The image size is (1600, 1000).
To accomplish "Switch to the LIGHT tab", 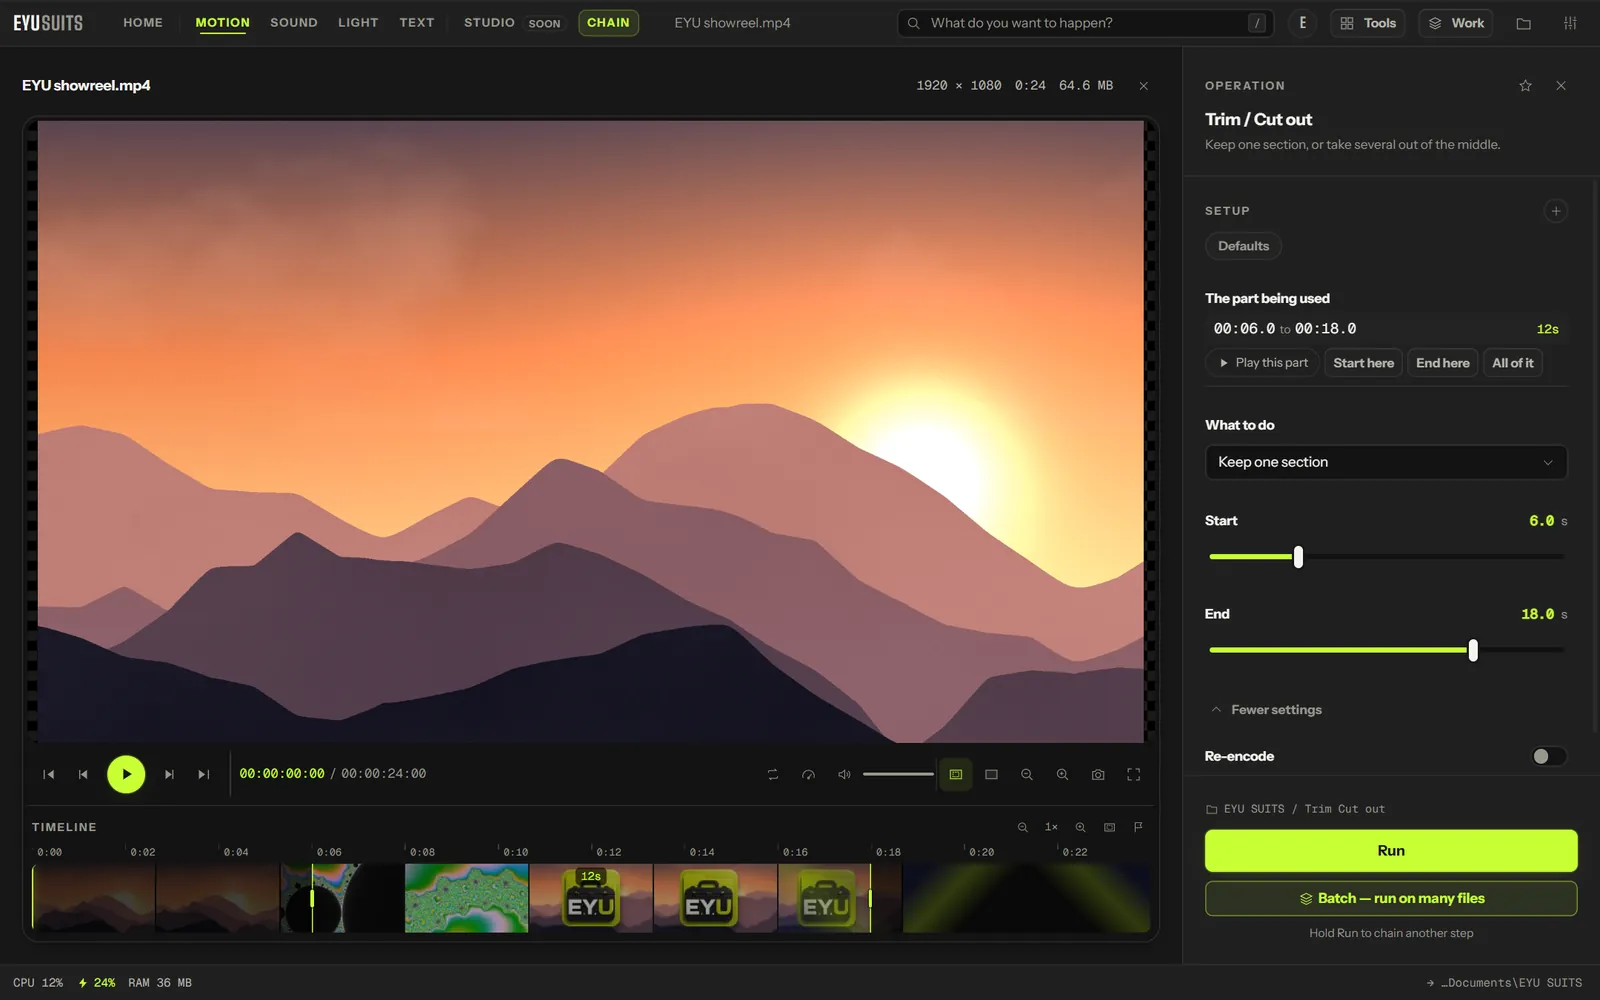I will pos(358,22).
